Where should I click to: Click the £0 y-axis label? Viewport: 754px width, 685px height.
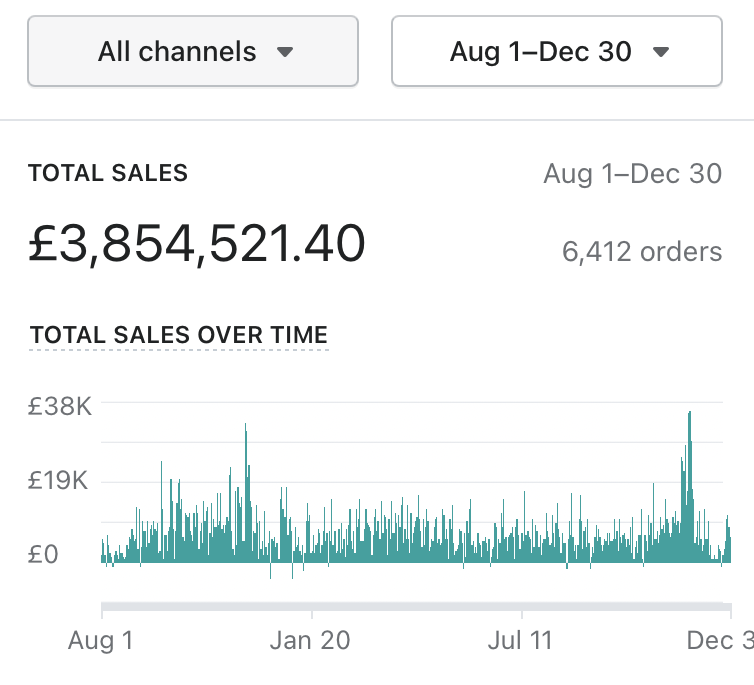(x=43, y=554)
